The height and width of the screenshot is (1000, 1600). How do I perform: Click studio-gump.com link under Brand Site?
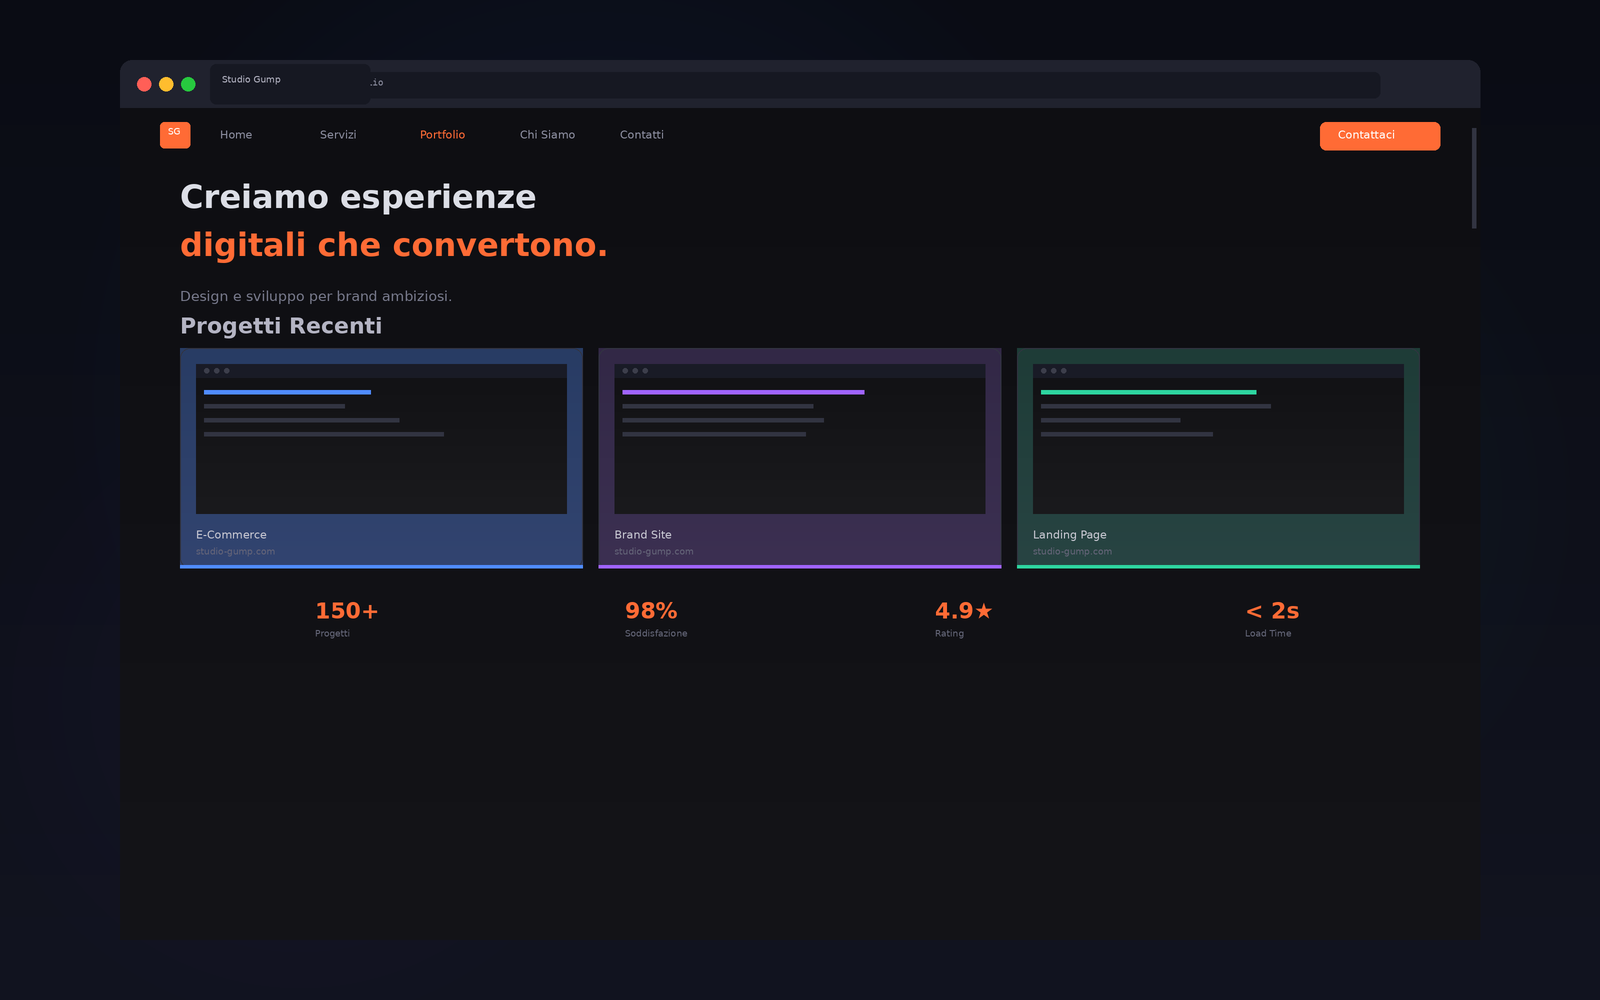(654, 552)
